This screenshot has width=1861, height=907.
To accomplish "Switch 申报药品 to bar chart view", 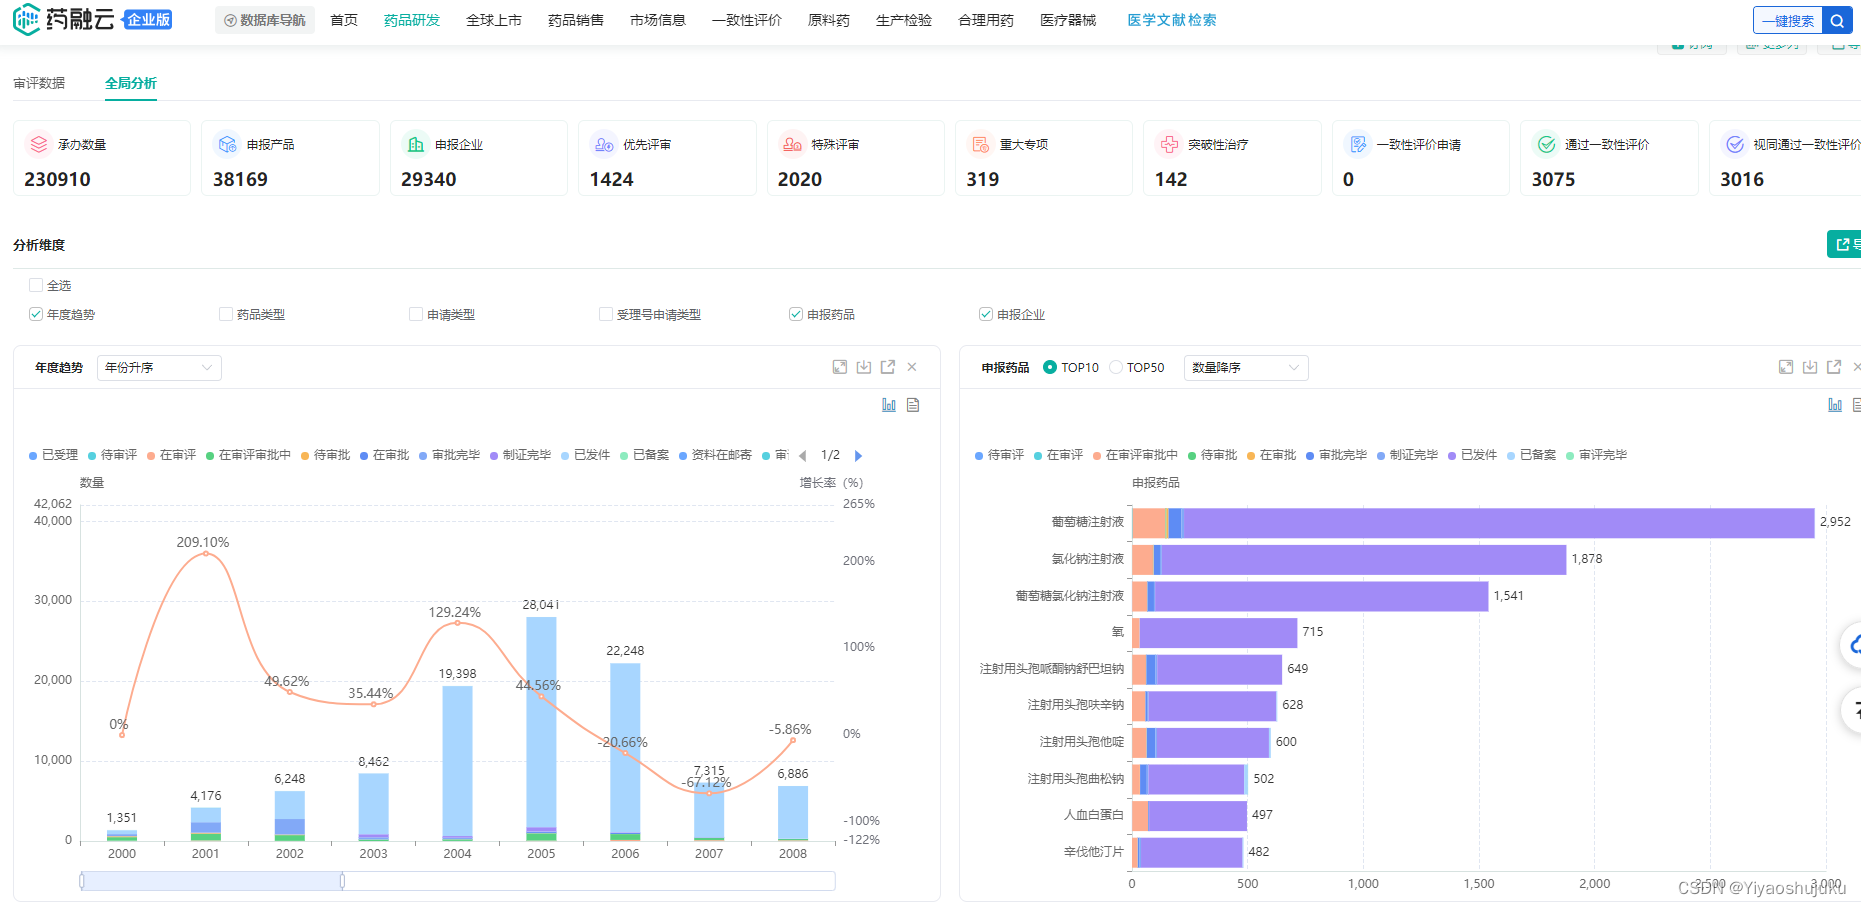I will [x=1835, y=405].
